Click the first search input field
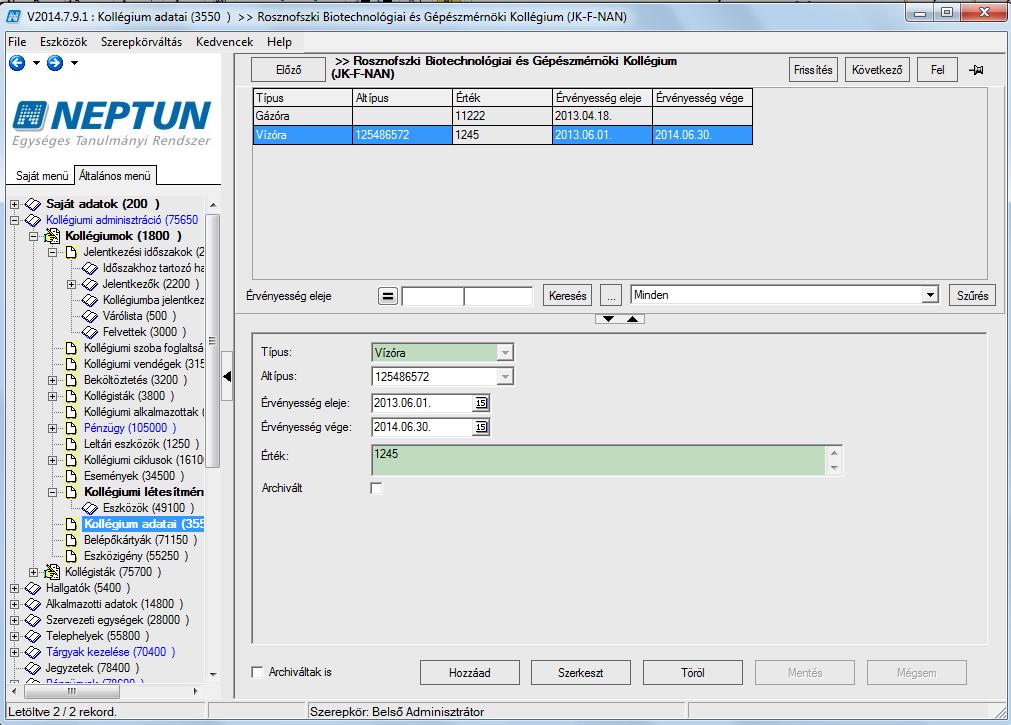This screenshot has width=1011, height=725. coord(432,296)
